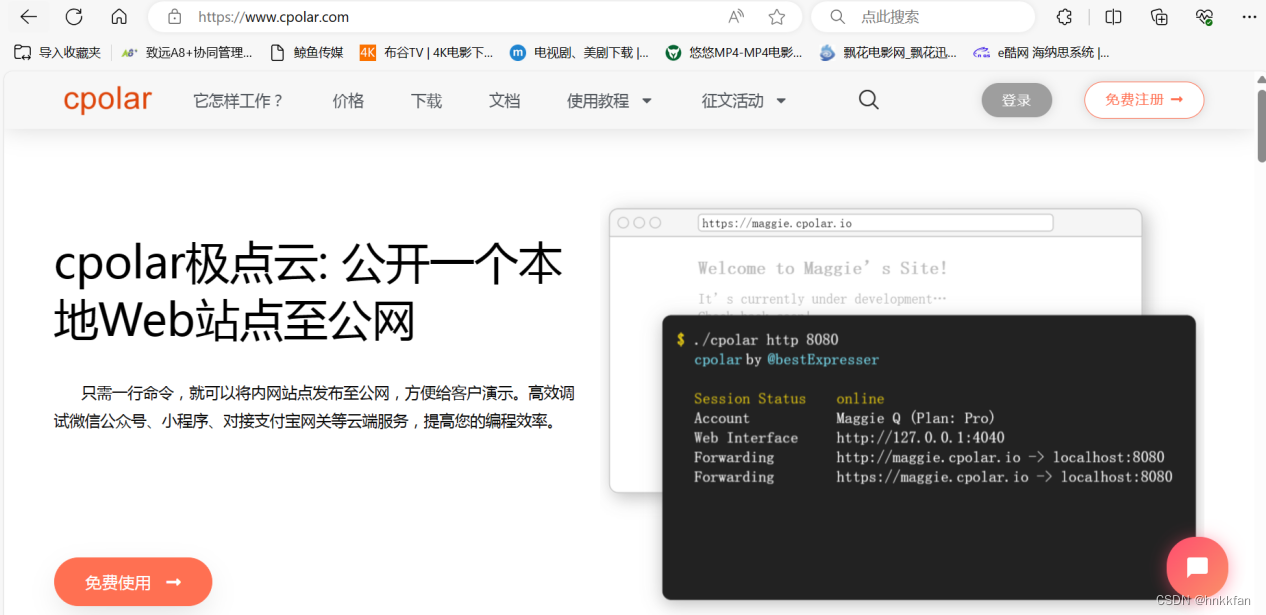Click the magnifier icon in browser search box
The image size is (1266, 615).
(838, 17)
